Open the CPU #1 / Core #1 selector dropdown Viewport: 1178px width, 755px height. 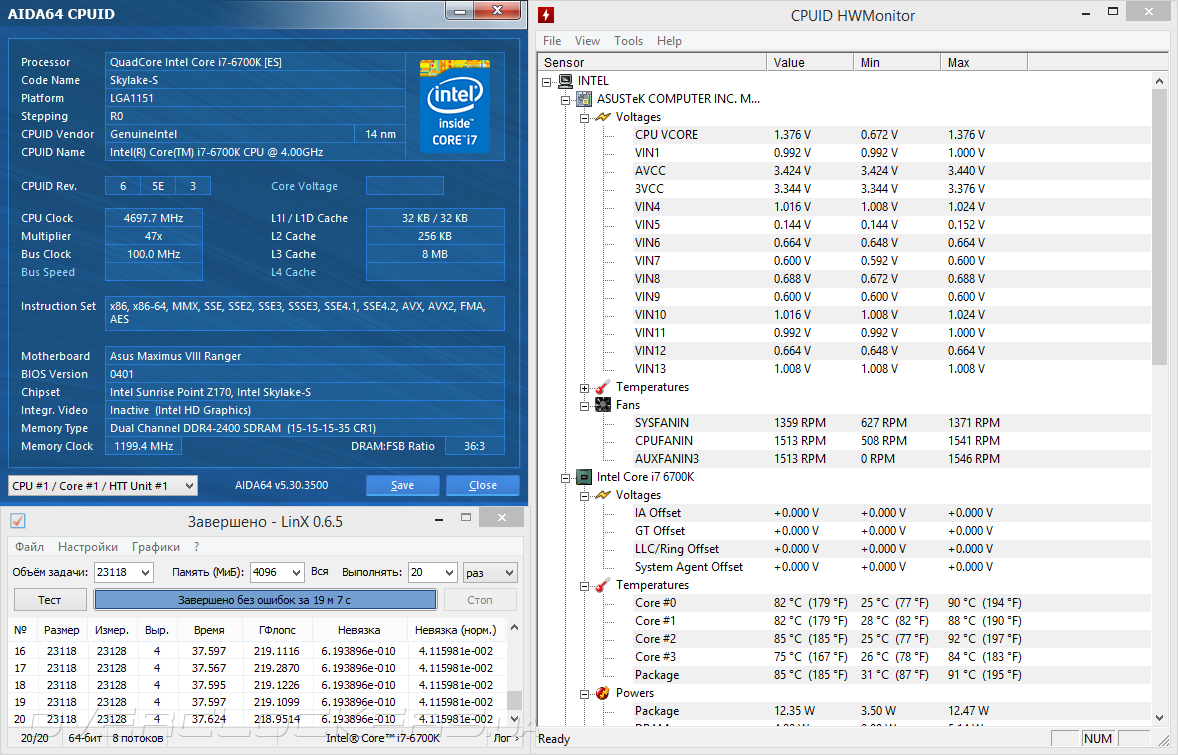point(187,486)
